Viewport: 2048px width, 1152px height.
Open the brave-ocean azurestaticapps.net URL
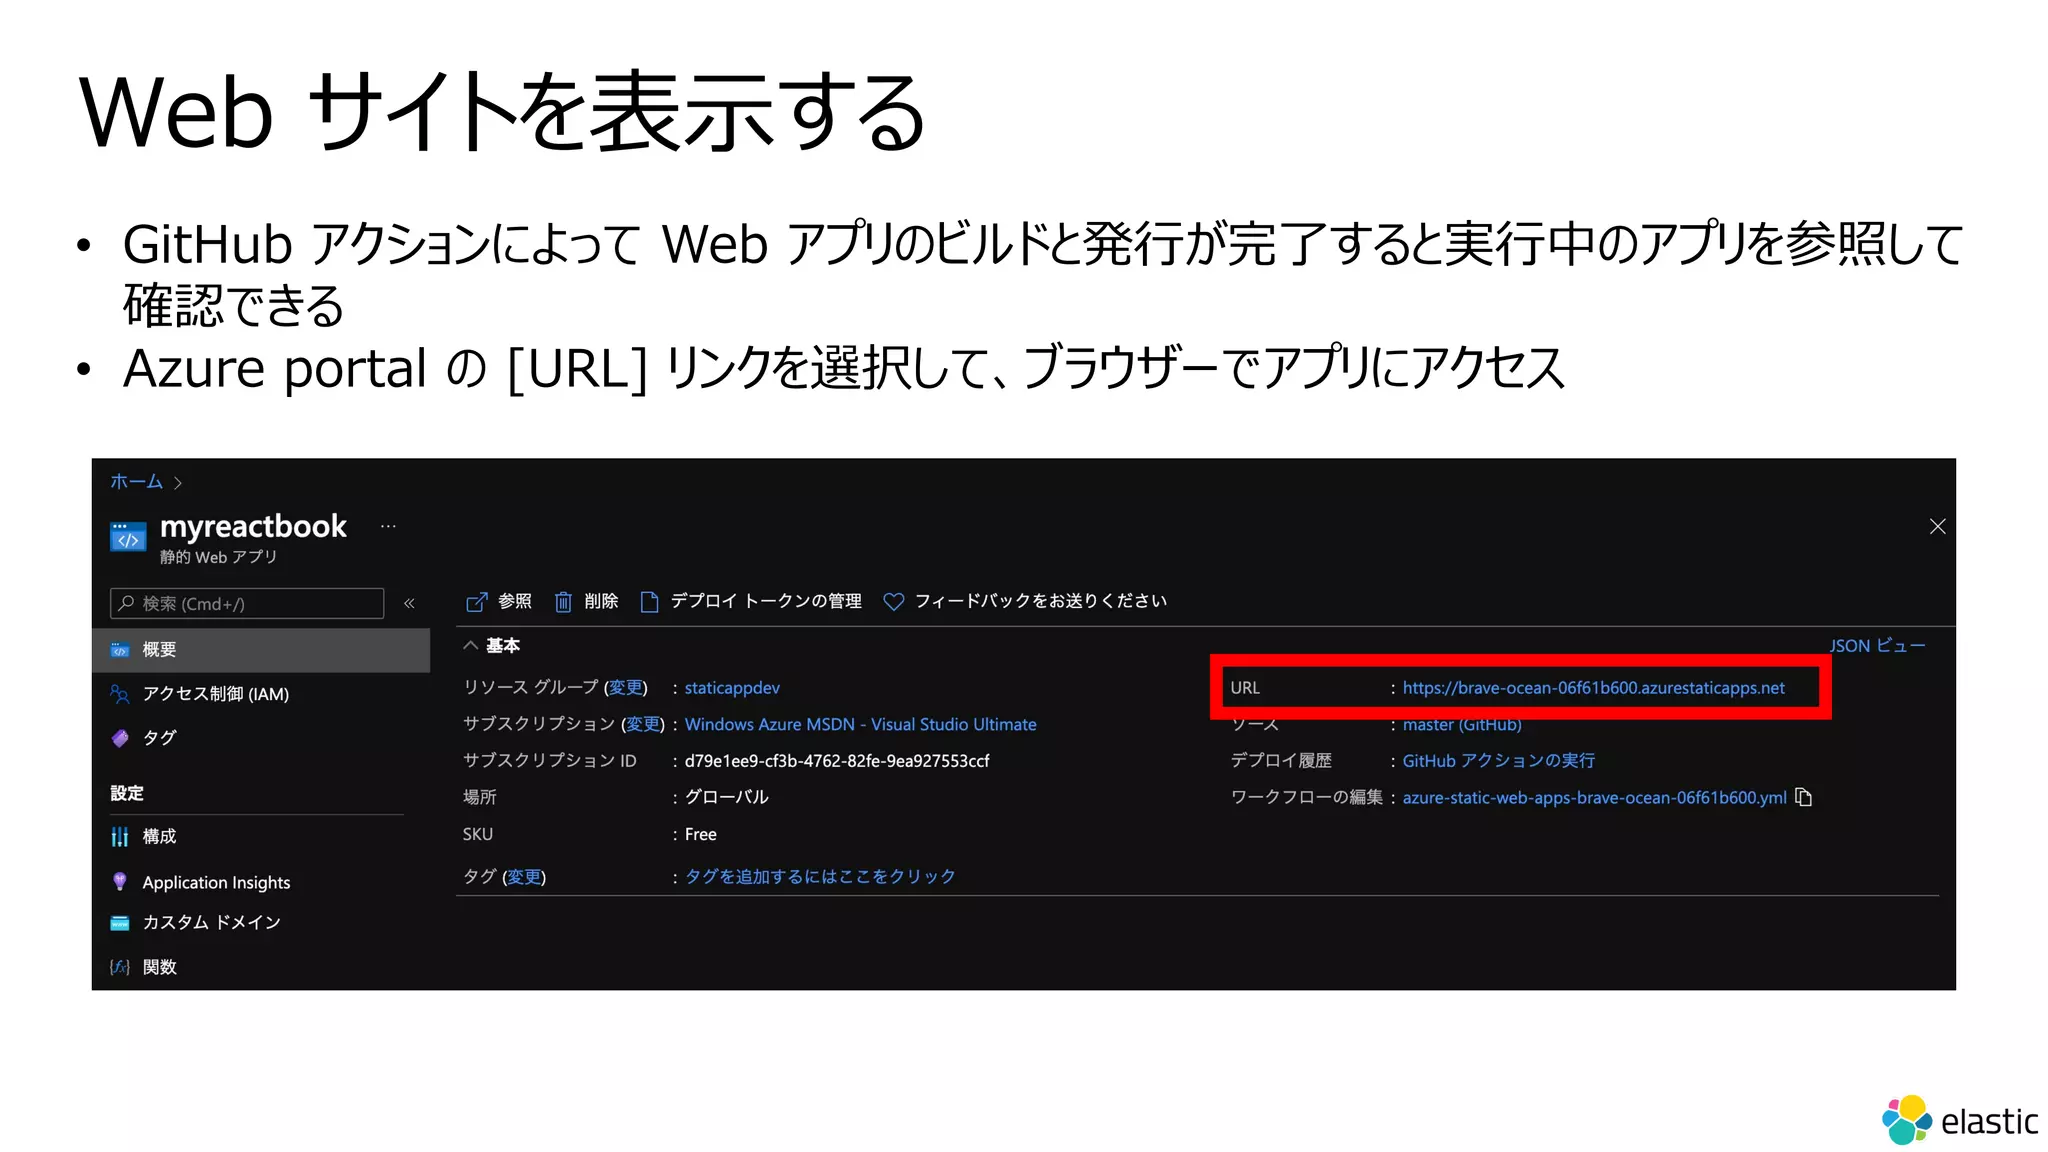click(x=1593, y=688)
